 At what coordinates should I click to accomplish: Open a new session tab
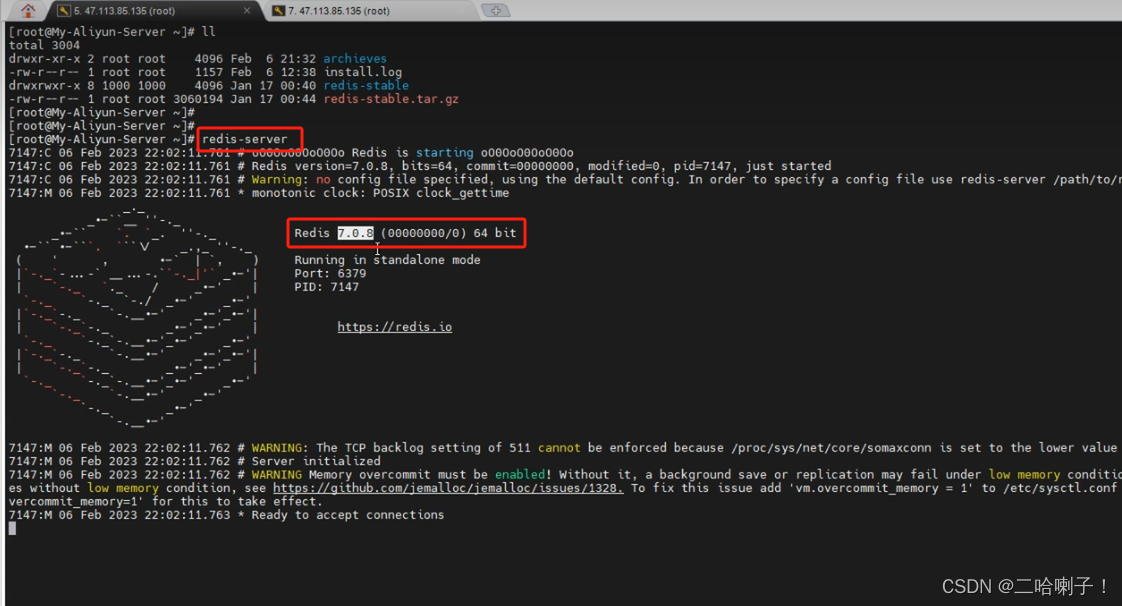click(x=495, y=11)
